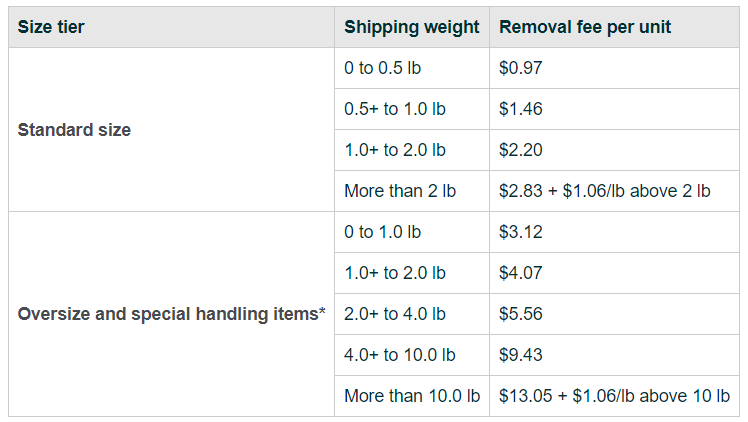This screenshot has width=748, height=422.
Task: Click the $9.43 fee cell
Action: click(521, 355)
